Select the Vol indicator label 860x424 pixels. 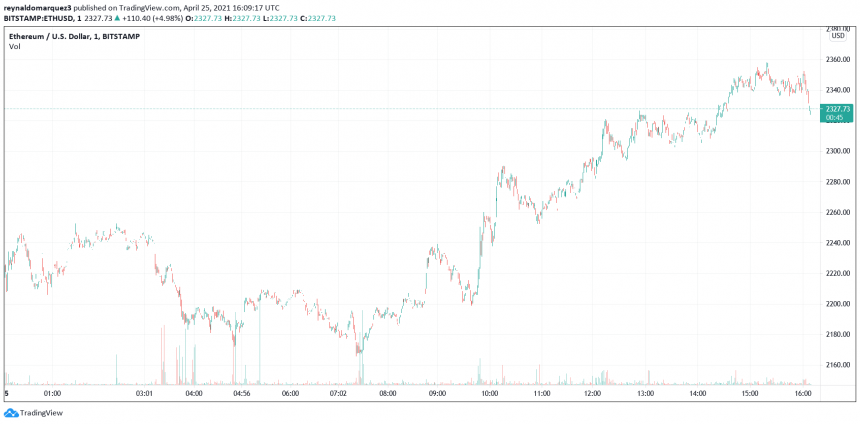click(14, 46)
